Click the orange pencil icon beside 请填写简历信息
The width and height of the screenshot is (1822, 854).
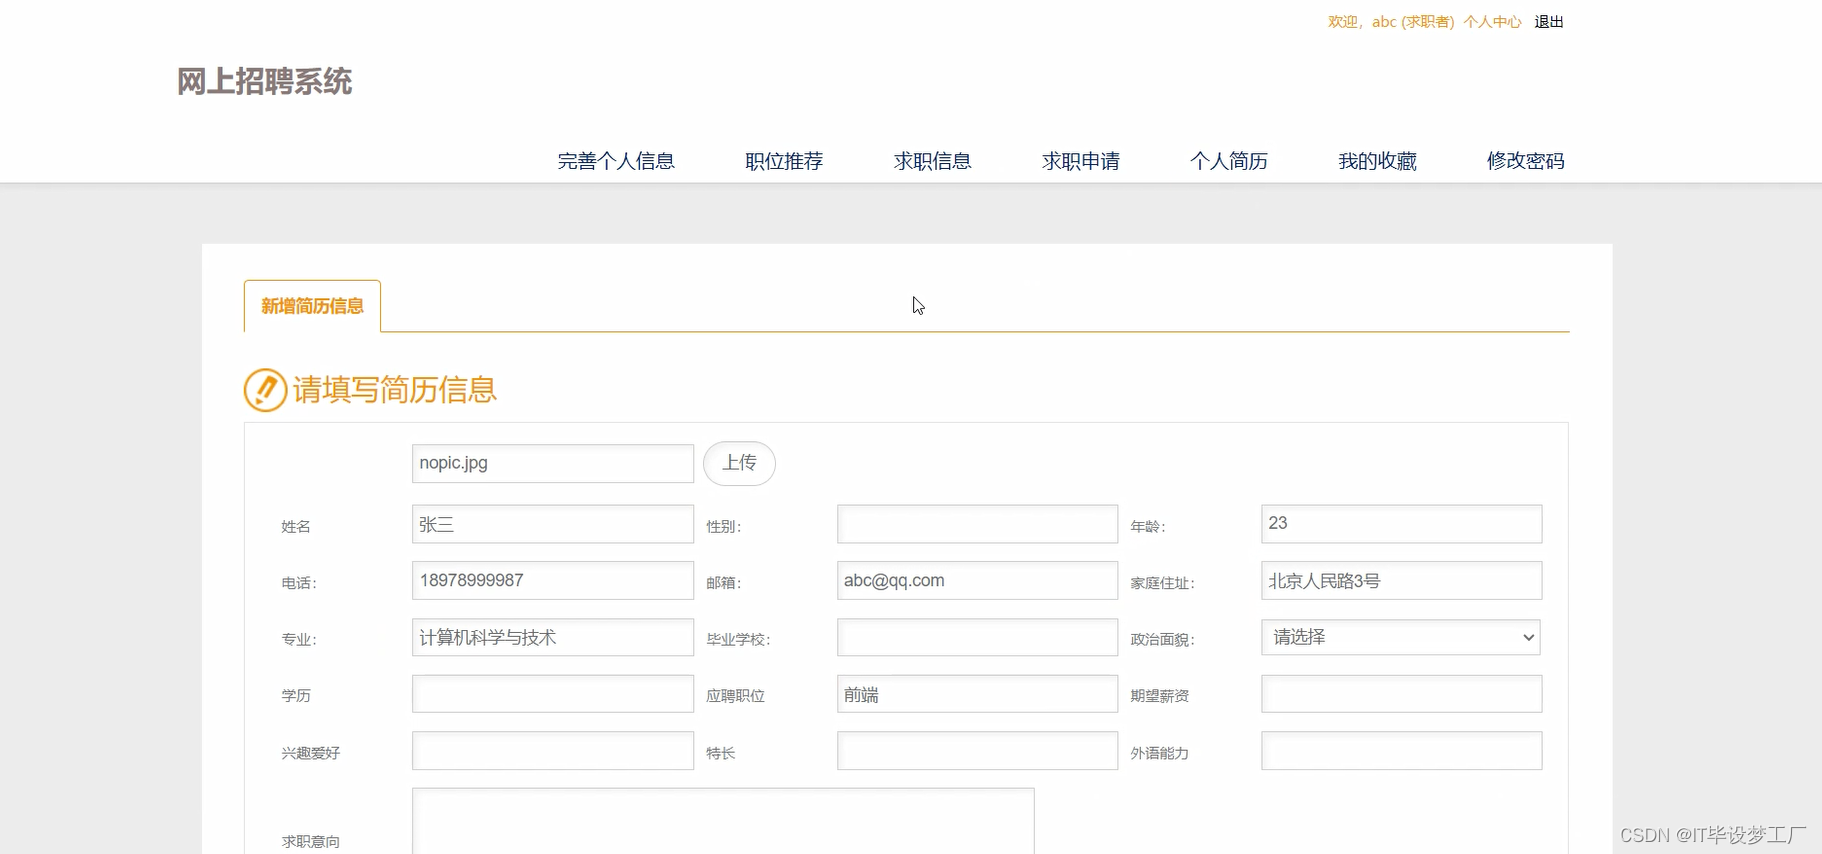coord(265,390)
